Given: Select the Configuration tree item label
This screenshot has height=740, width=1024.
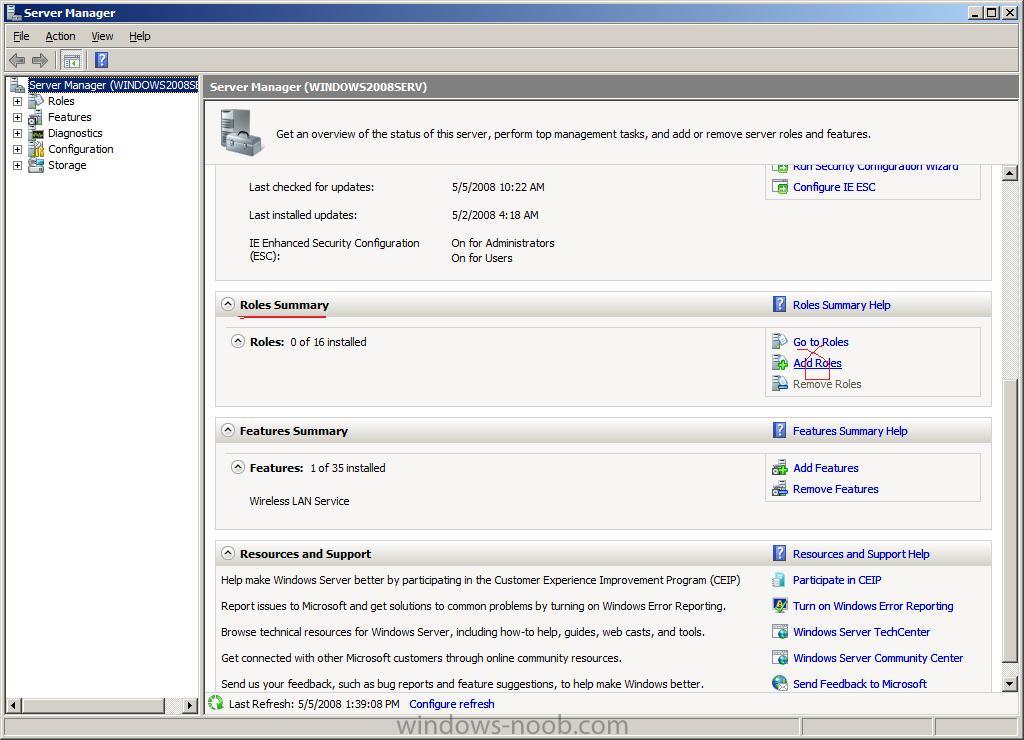Looking at the screenshot, I should coord(80,150).
